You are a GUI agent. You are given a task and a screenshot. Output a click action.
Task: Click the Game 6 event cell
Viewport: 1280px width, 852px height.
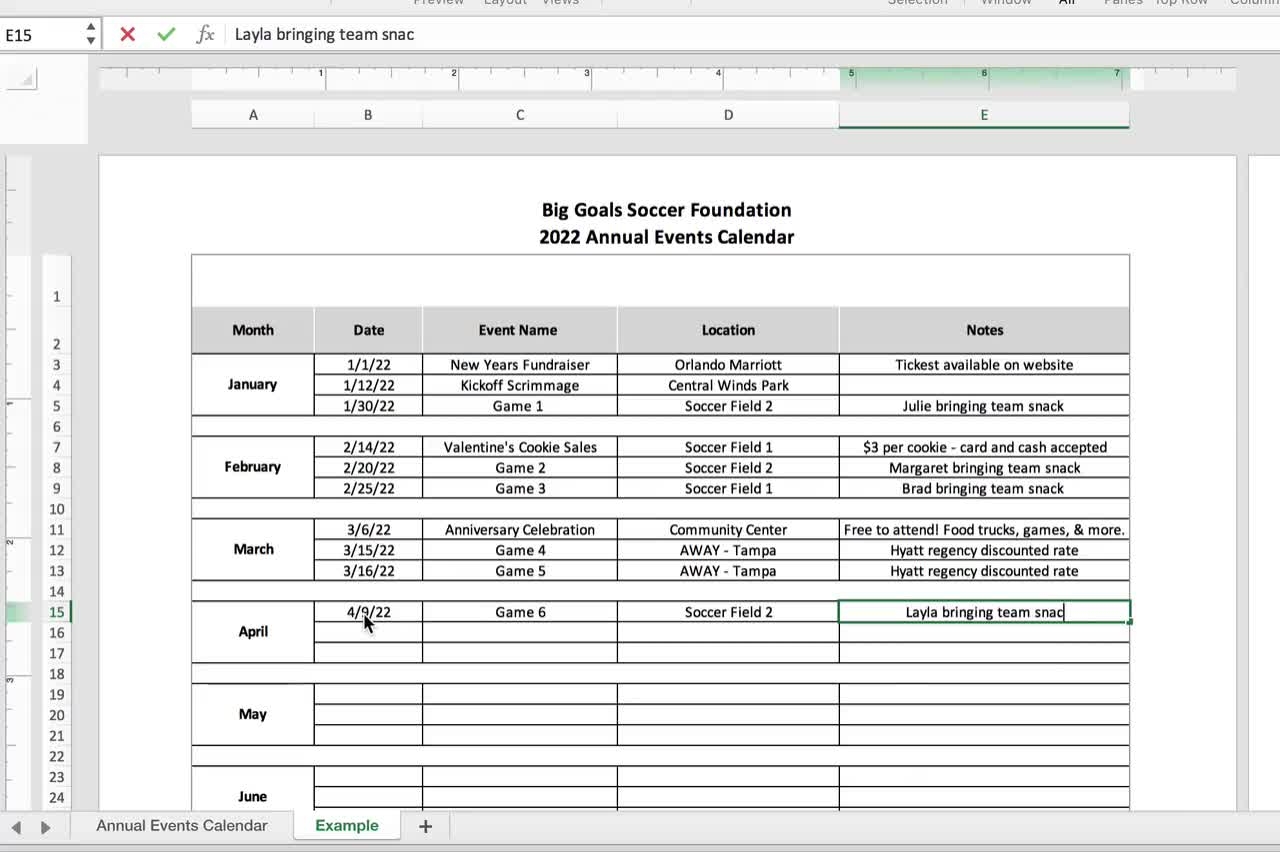[x=520, y=612]
